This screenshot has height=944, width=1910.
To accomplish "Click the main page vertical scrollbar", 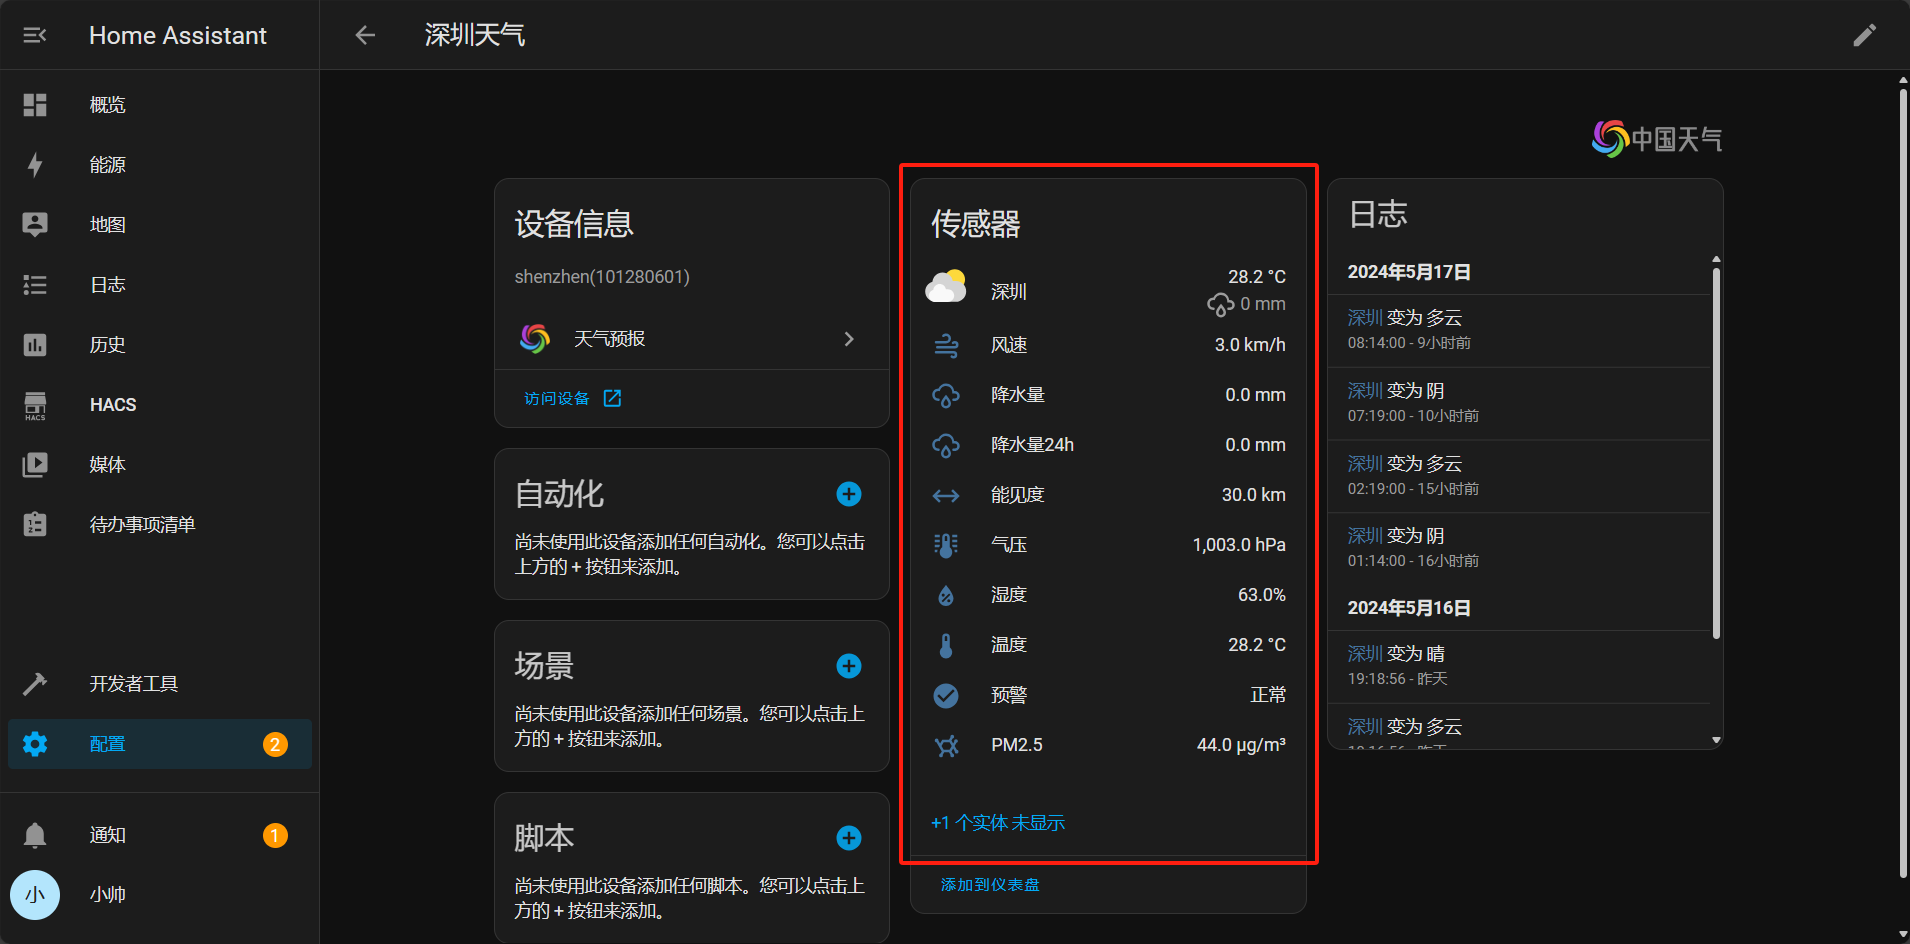I will click(1903, 485).
